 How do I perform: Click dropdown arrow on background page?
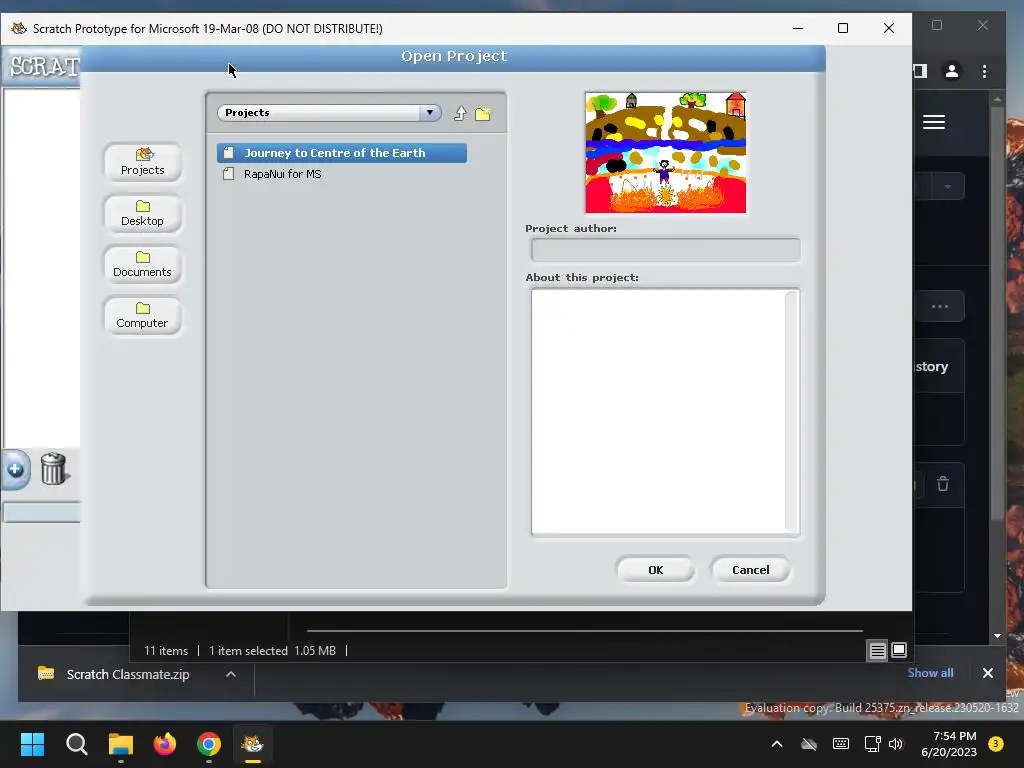(948, 187)
